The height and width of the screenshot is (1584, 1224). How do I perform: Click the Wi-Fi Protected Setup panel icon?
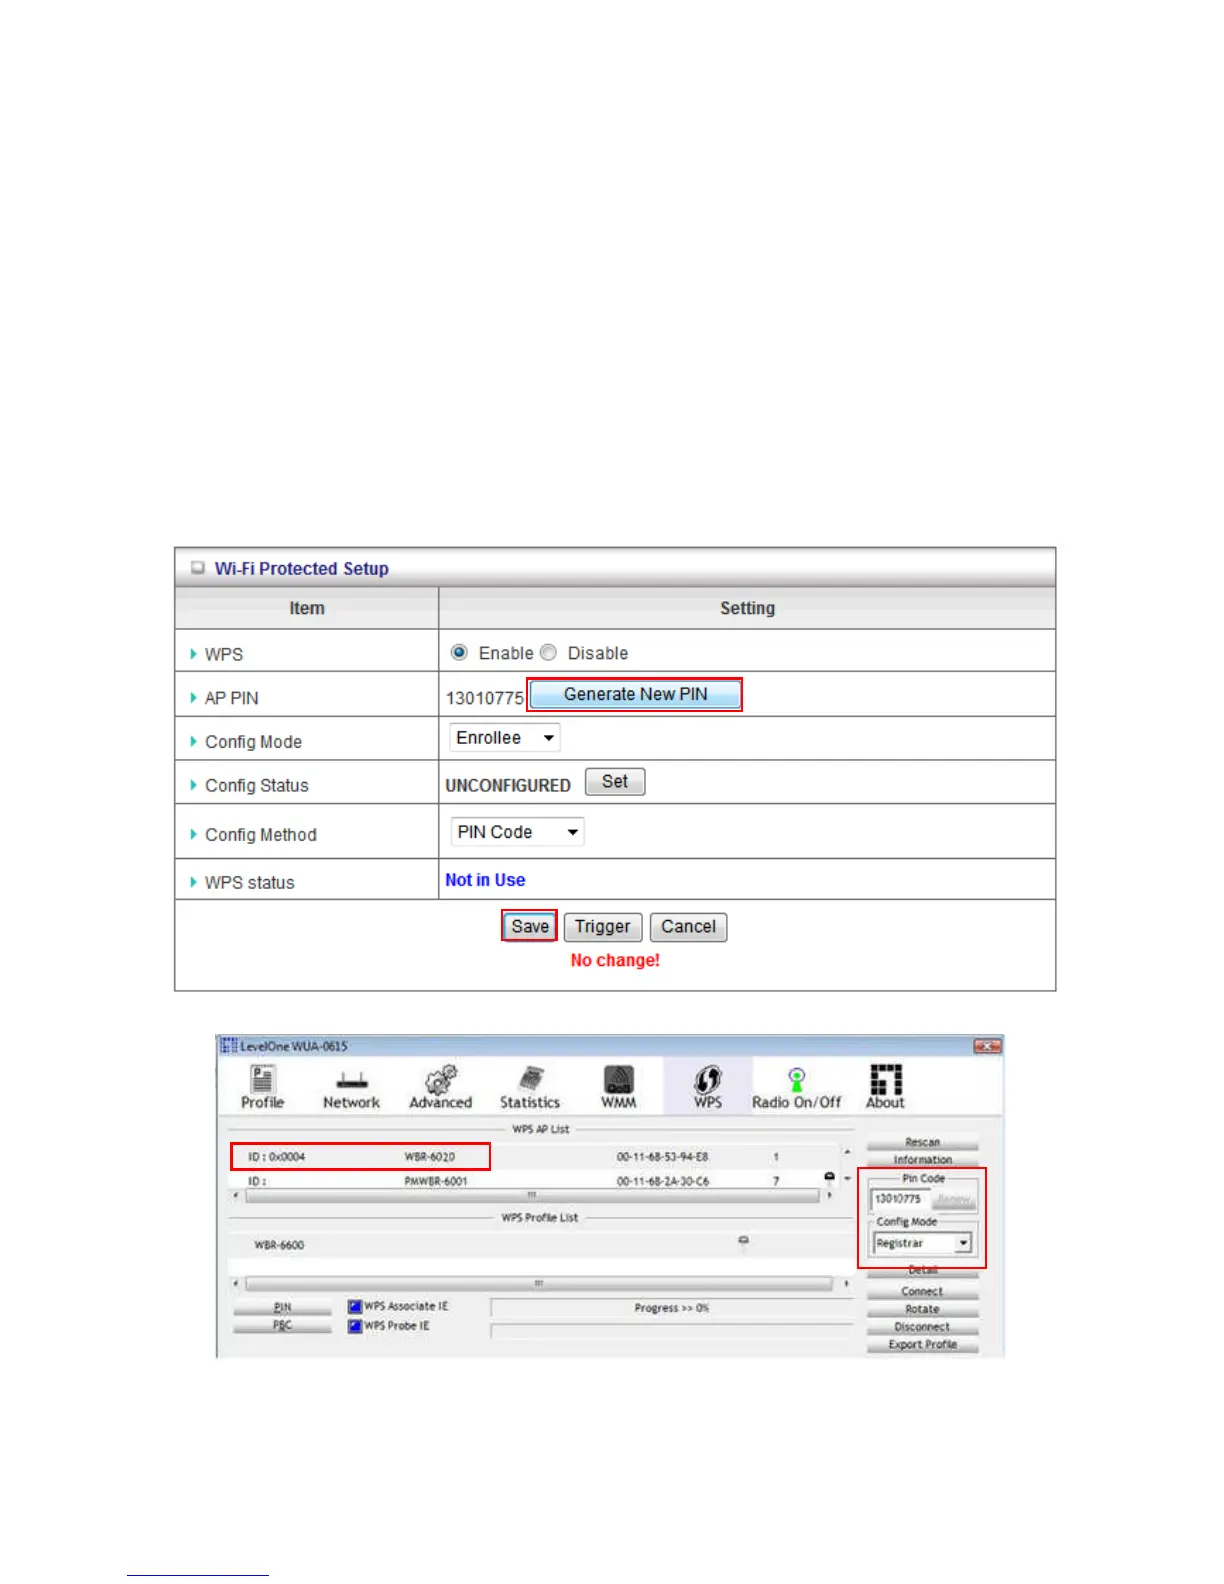[198, 568]
